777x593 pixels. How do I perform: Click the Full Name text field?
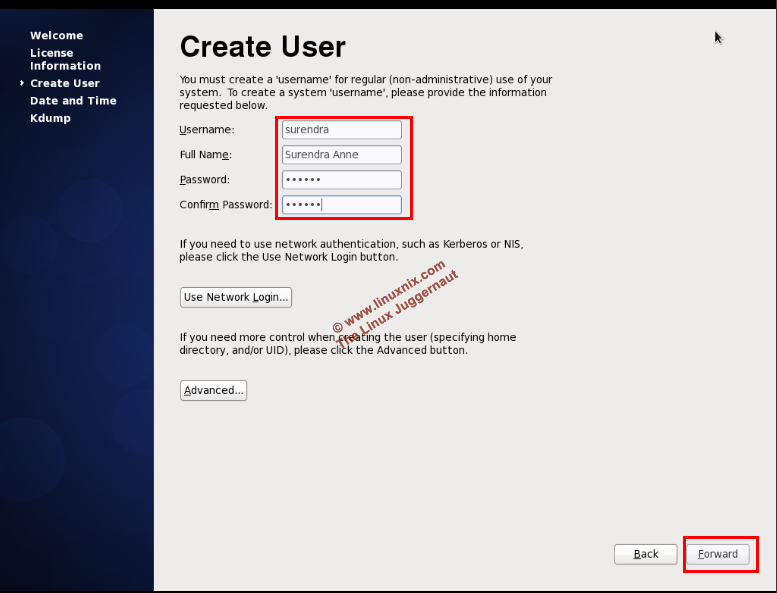[x=341, y=155]
